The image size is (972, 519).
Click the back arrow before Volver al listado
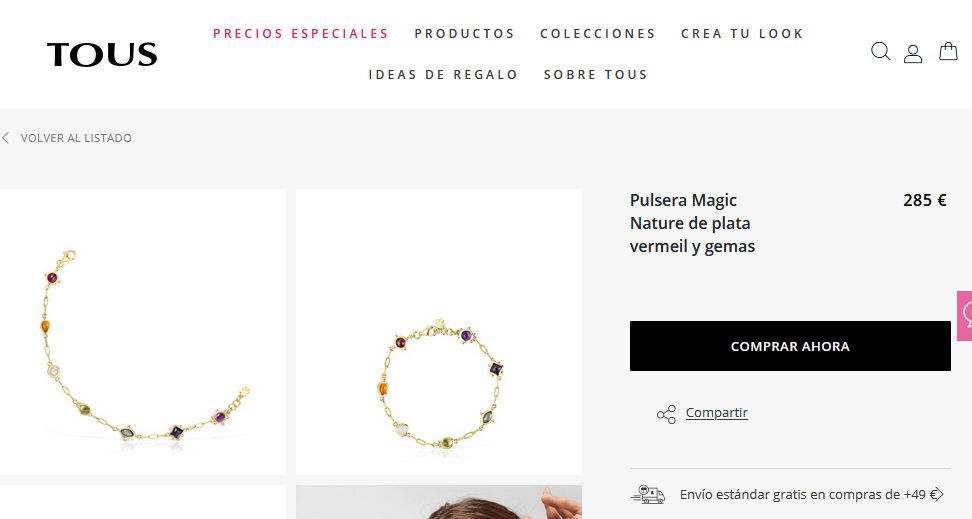6,138
